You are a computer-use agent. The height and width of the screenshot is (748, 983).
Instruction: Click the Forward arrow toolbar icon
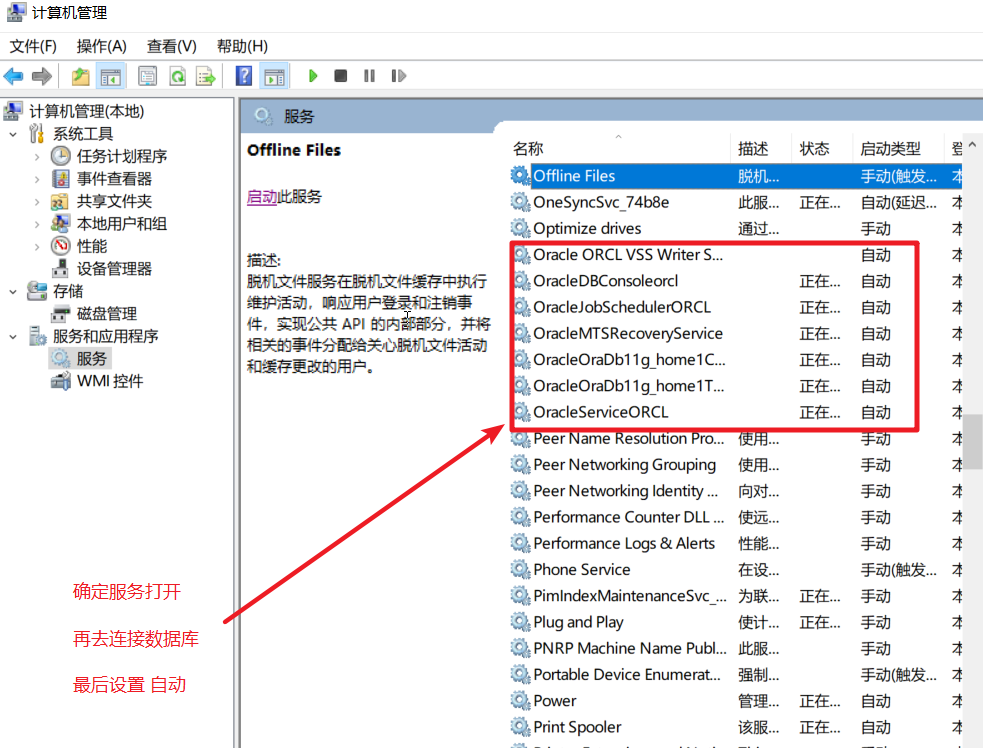(42, 76)
